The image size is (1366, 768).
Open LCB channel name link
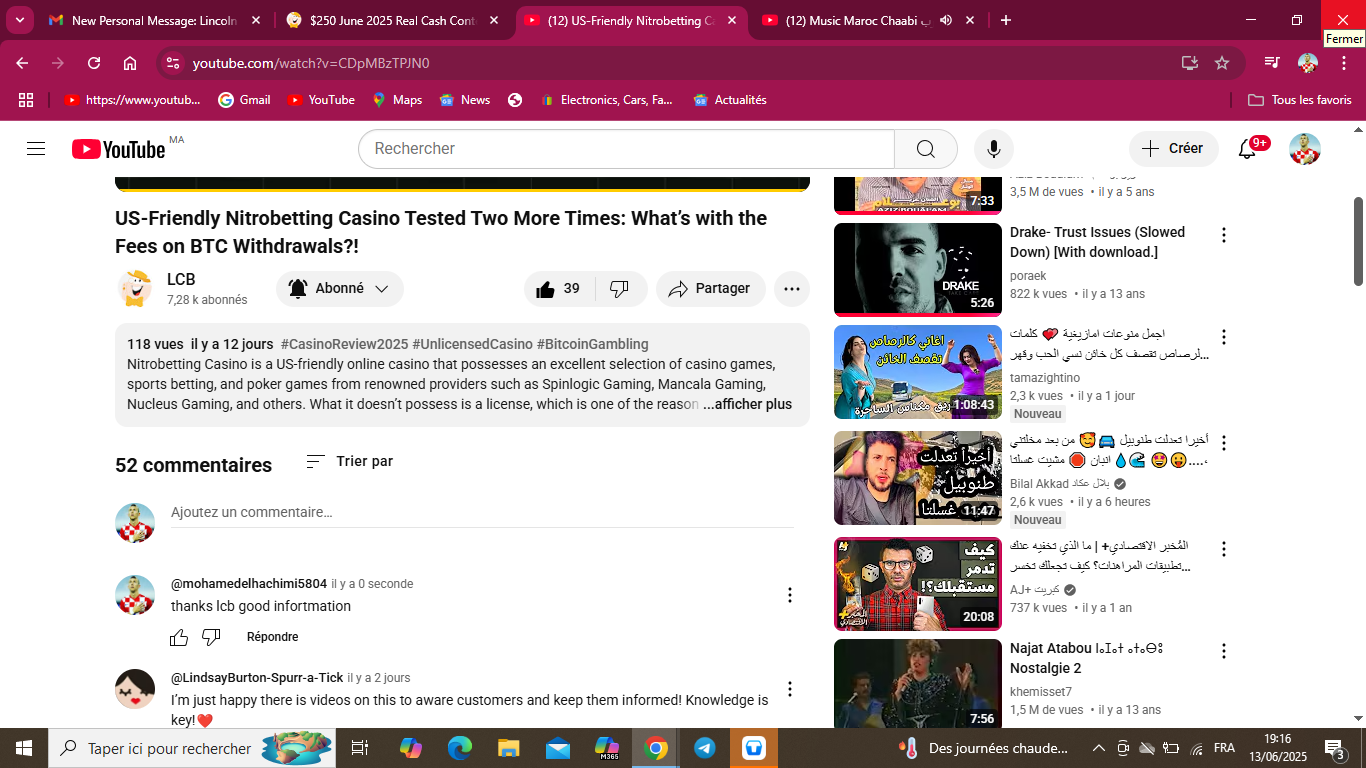(181, 280)
